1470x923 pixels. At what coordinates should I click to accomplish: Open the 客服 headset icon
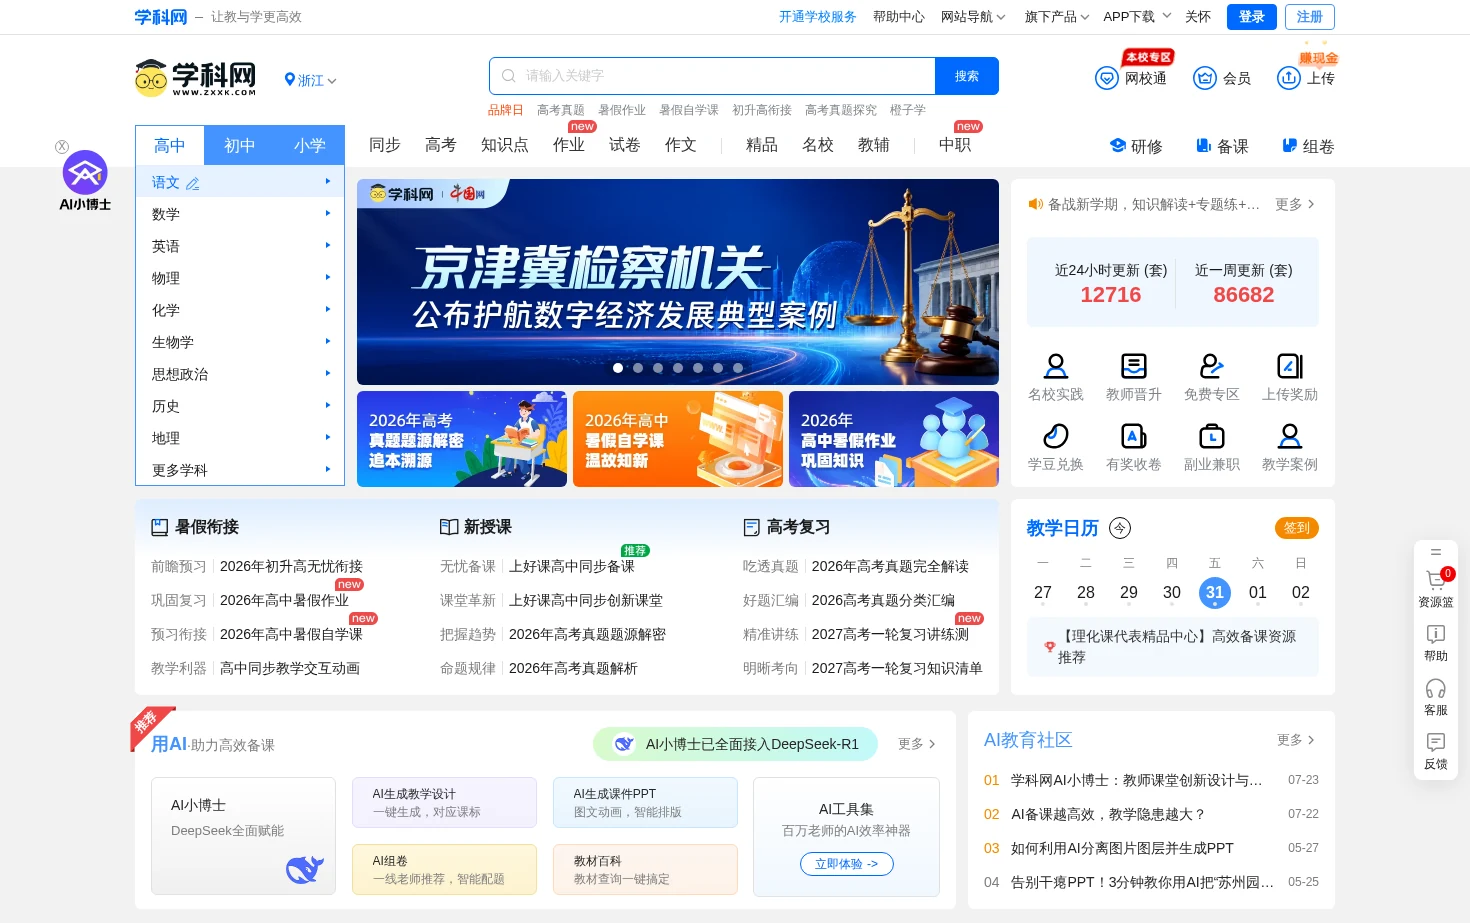1436,688
